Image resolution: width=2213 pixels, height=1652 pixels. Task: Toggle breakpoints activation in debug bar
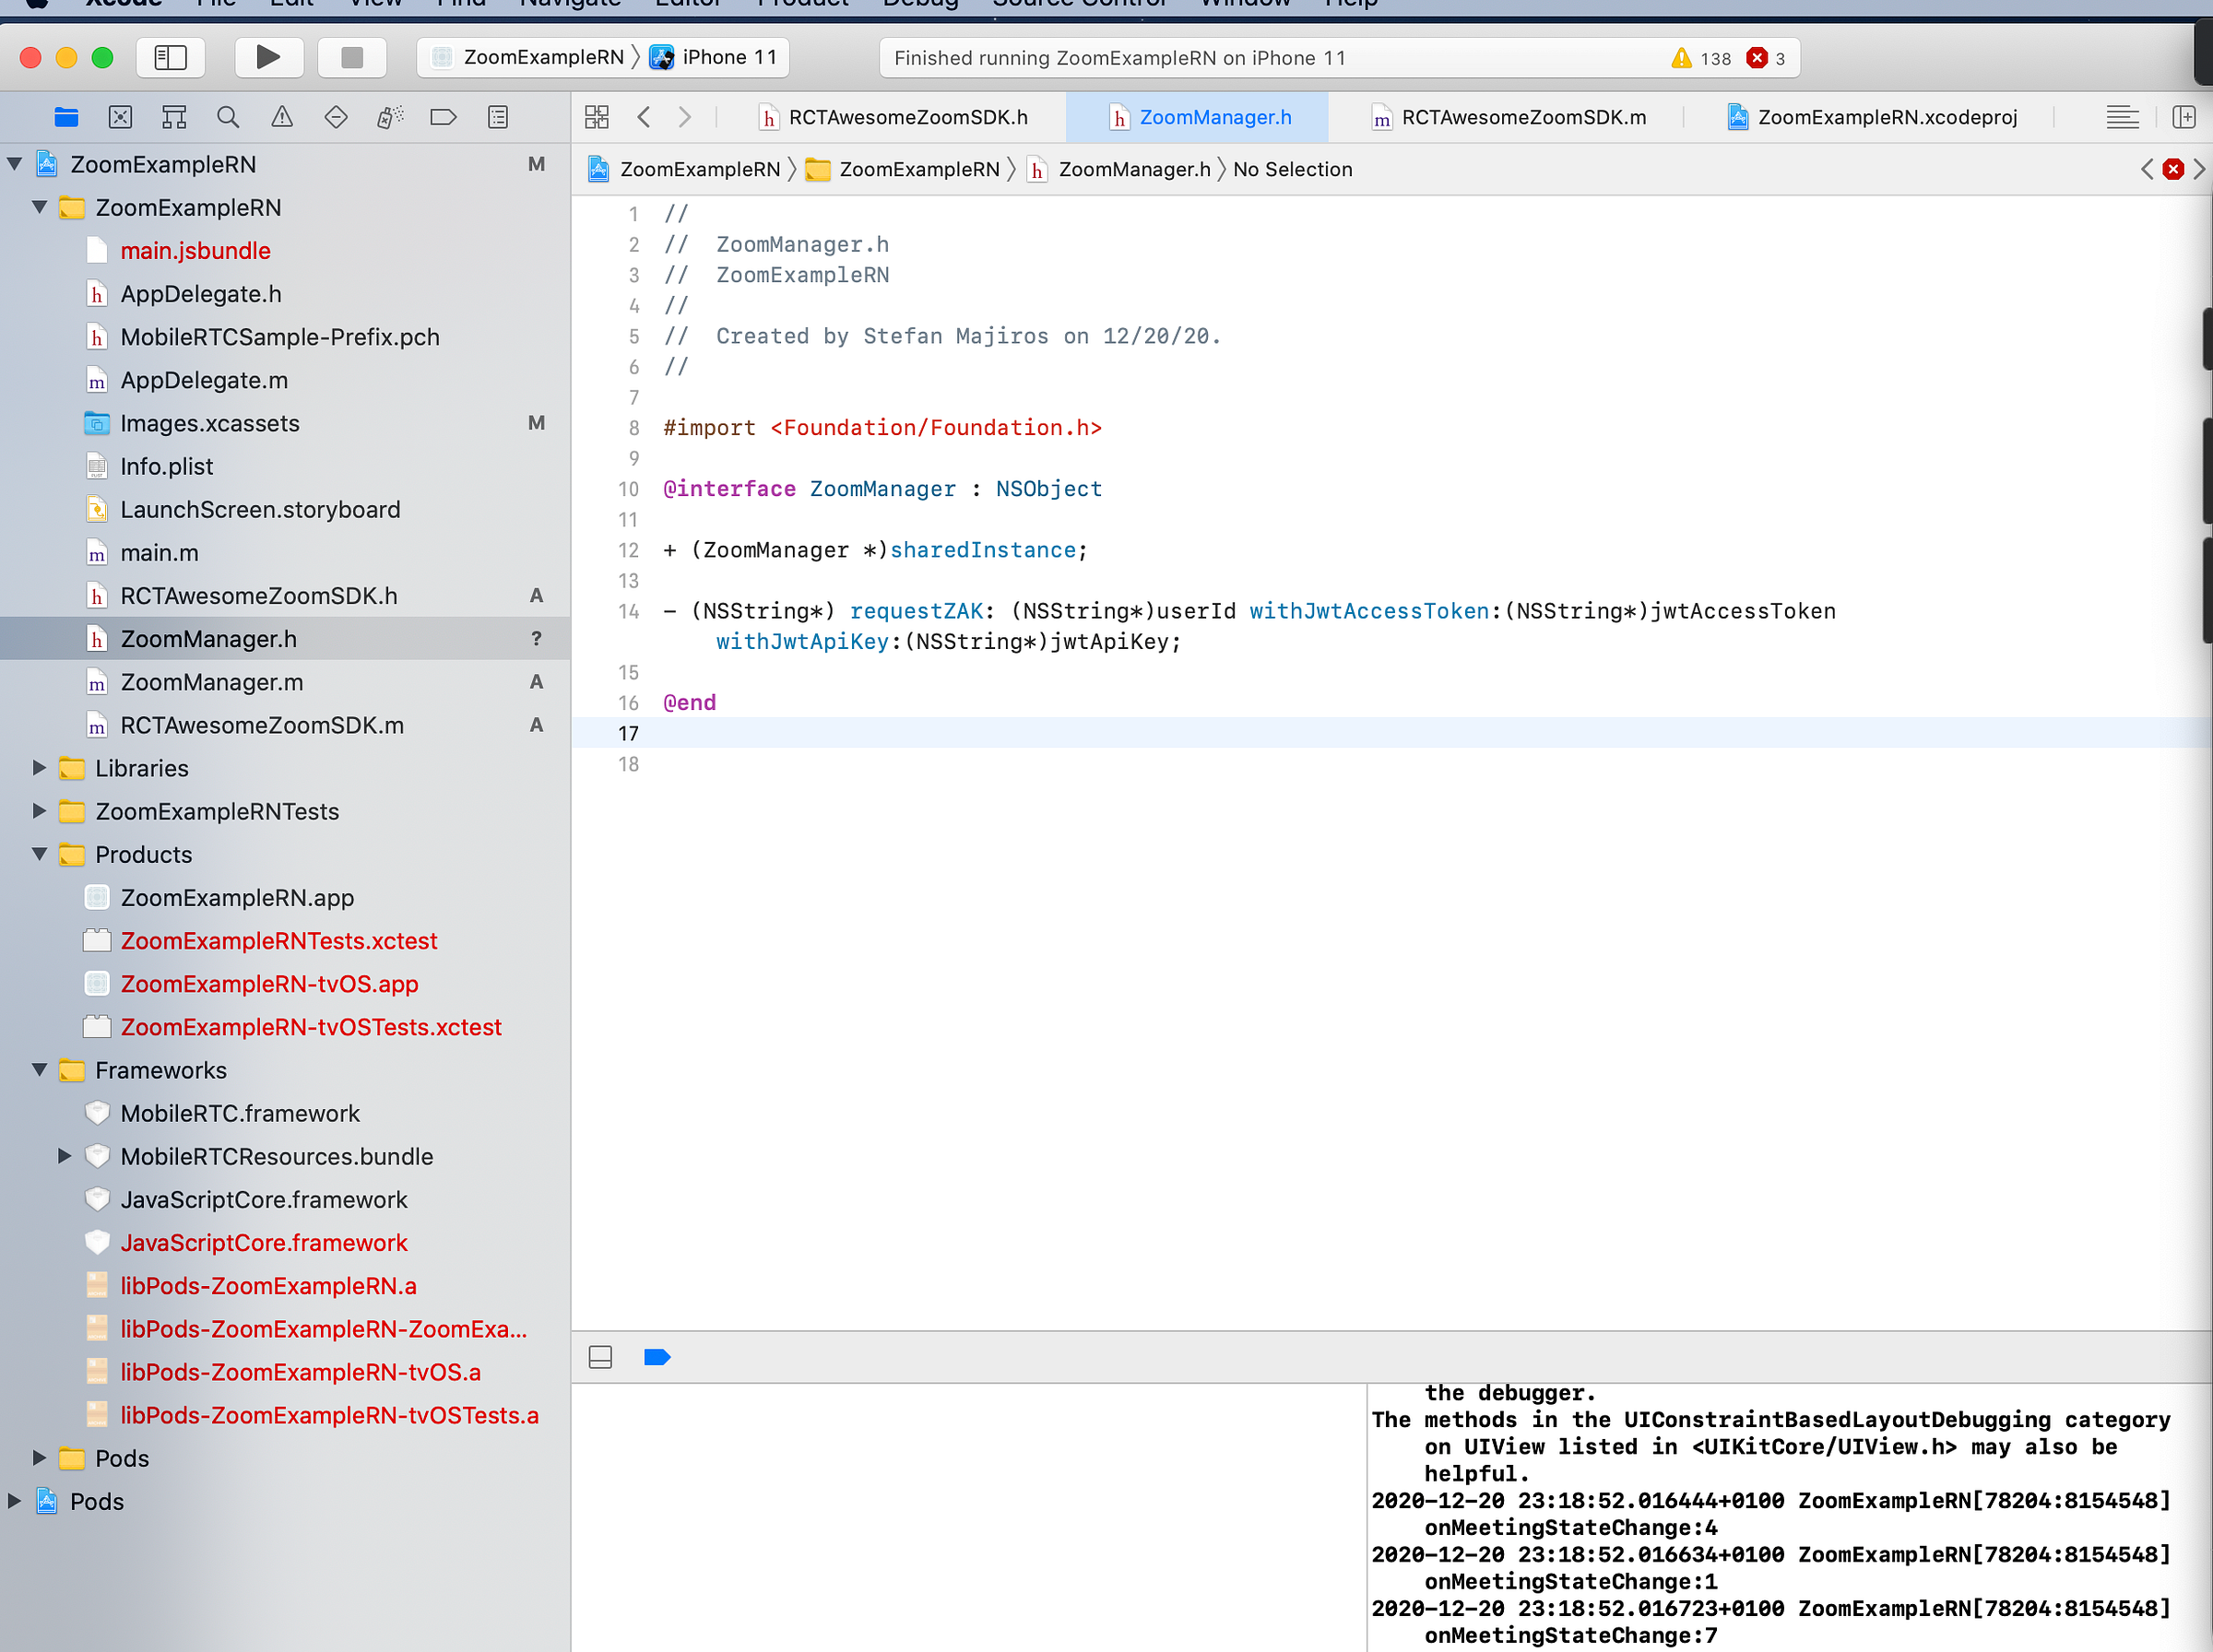coord(657,1357)
